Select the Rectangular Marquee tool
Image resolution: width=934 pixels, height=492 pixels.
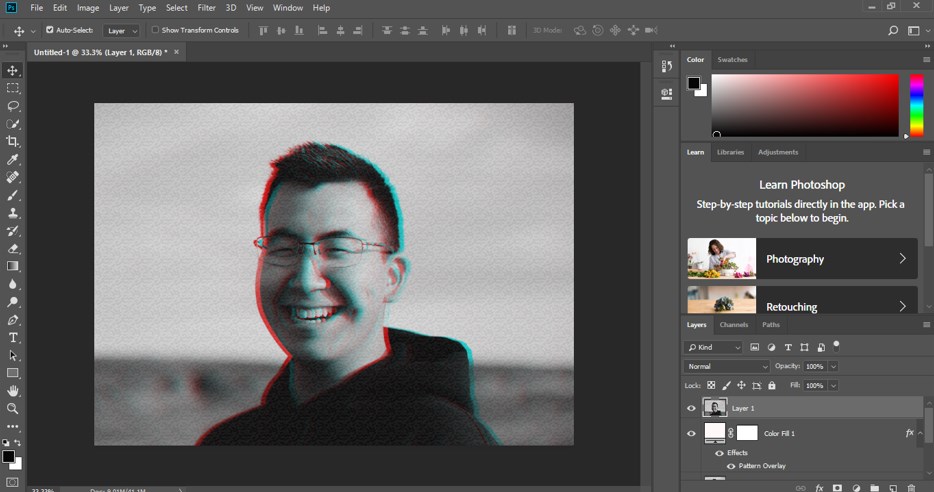click(13, 88)
